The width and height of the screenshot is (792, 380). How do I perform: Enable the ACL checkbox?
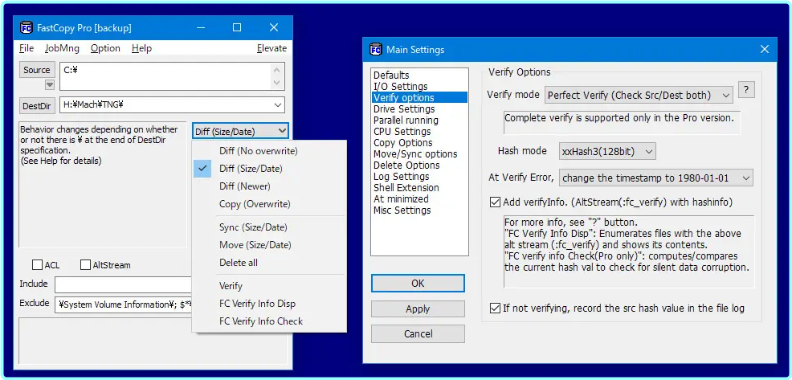point(37,265)
